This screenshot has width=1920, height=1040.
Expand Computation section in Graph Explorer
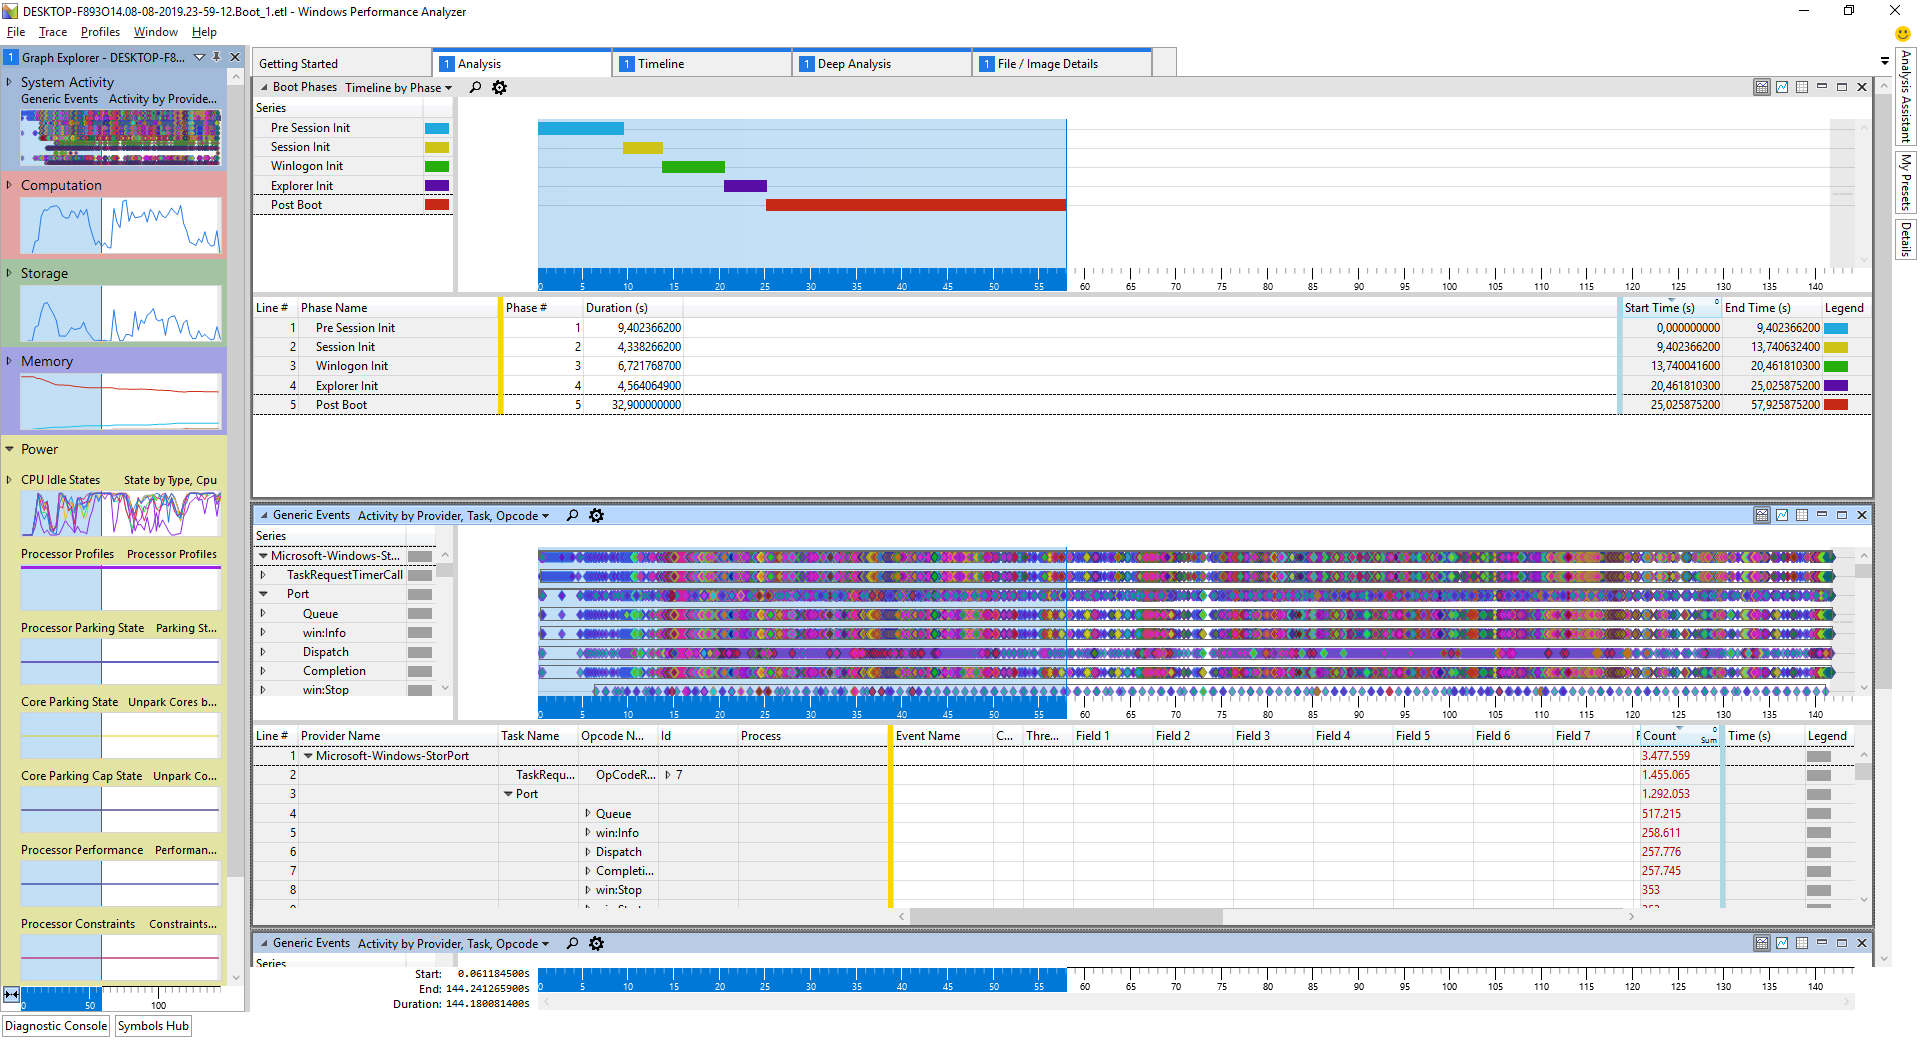[9, 185]
